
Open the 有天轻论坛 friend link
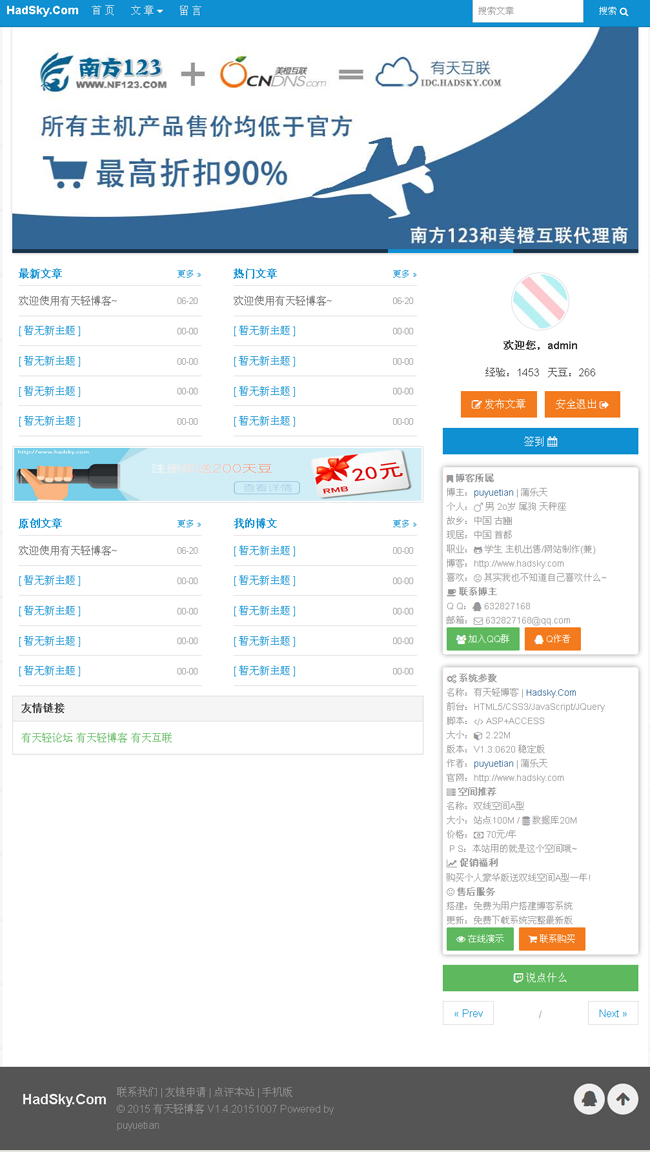(47, 738)
